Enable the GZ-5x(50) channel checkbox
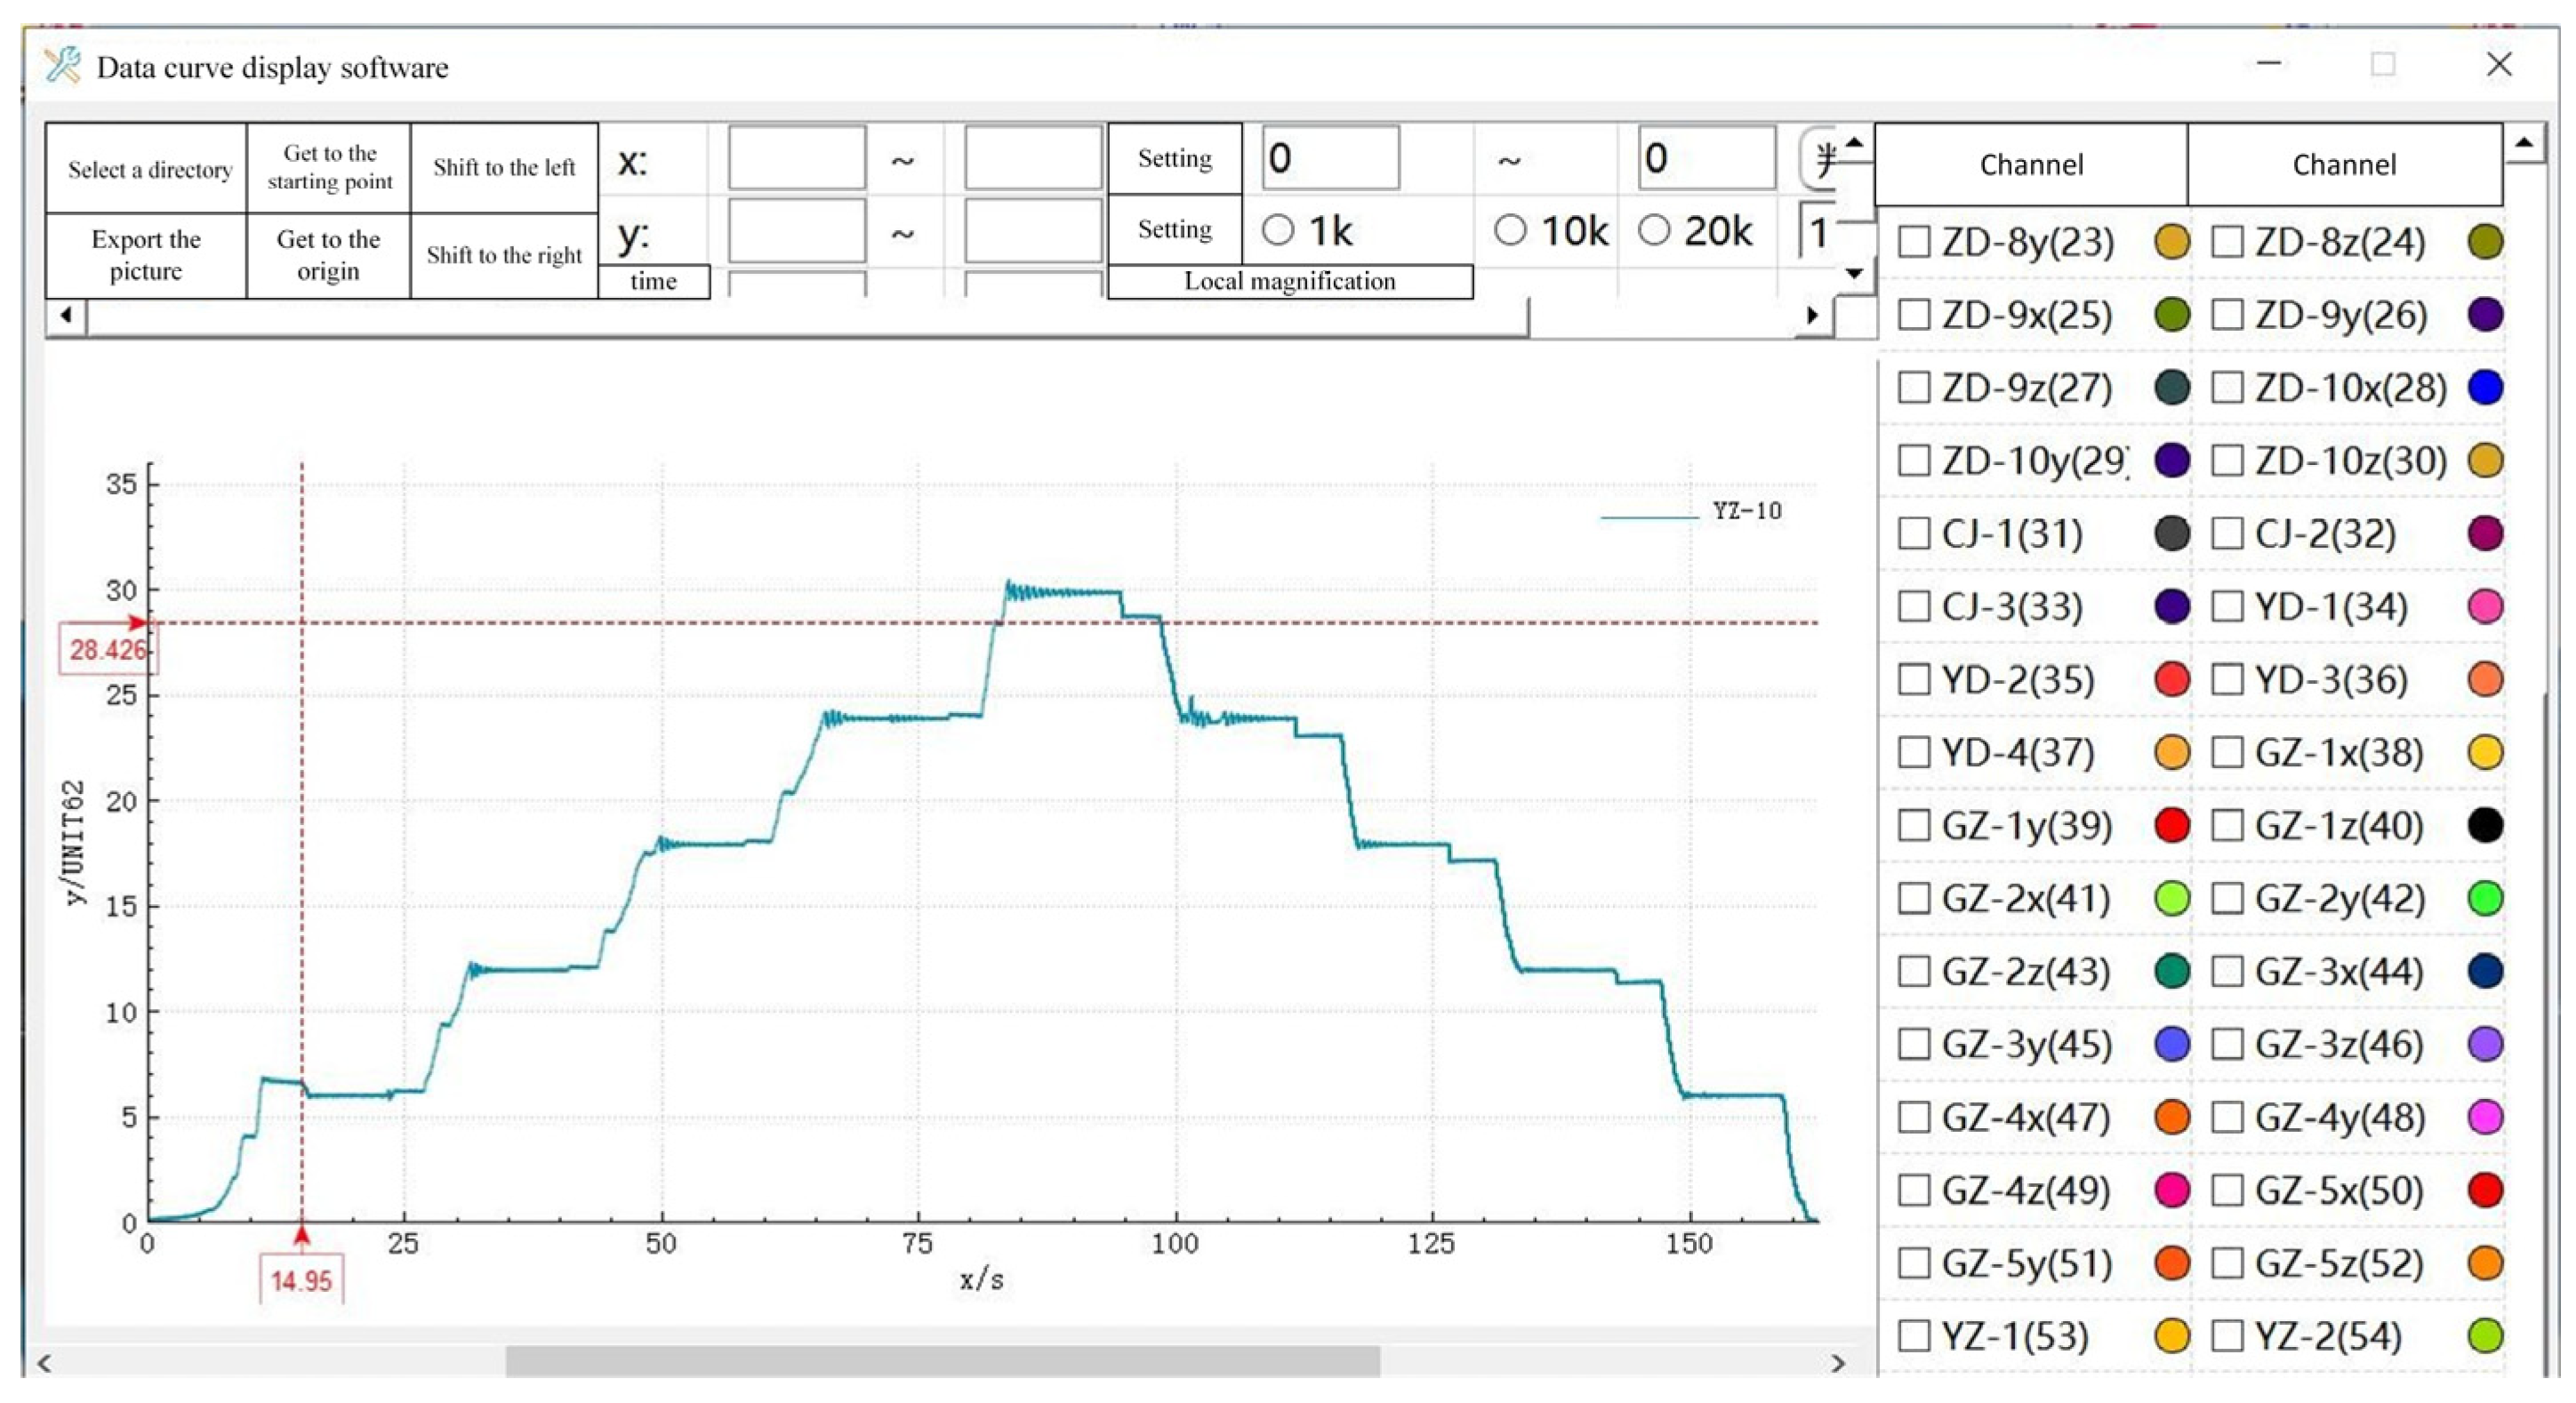The image size is (2576, 1403). 2227,1191
